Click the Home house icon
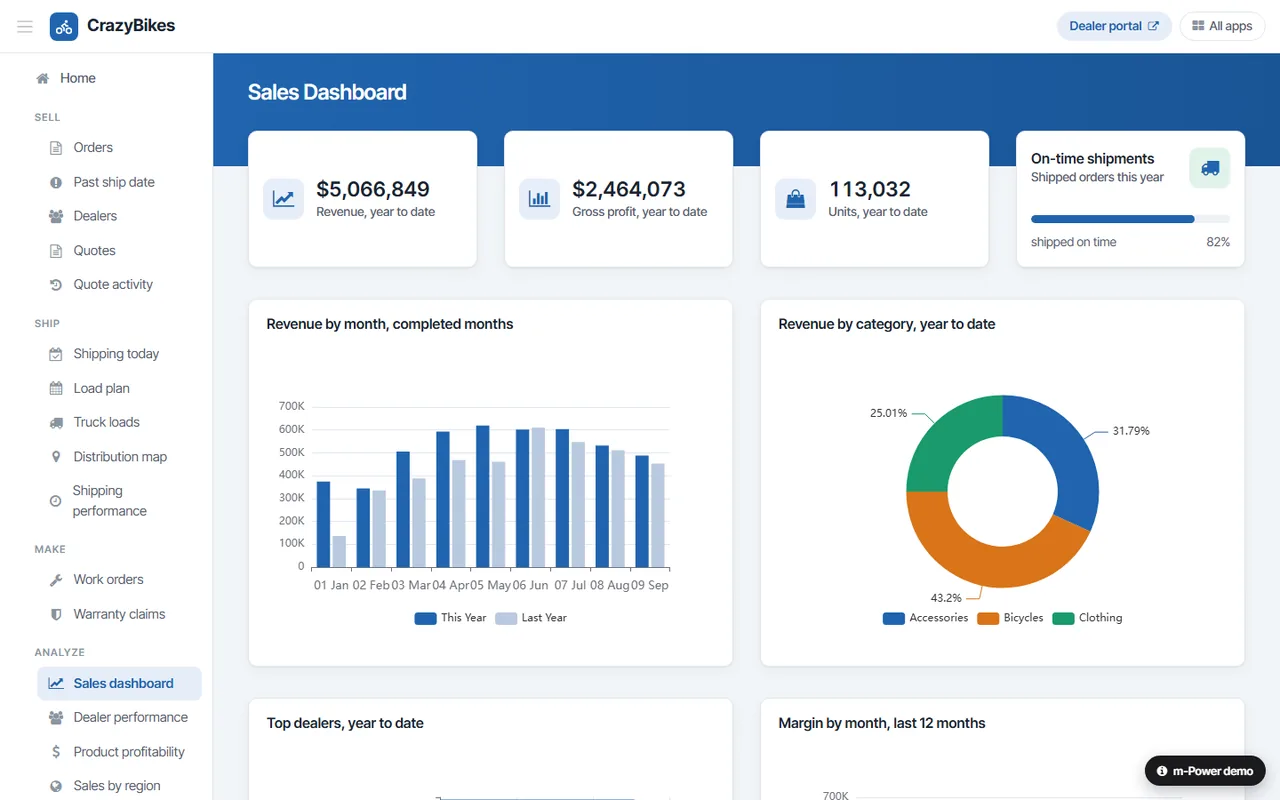1280x800 pixels. tap(42, 78)
